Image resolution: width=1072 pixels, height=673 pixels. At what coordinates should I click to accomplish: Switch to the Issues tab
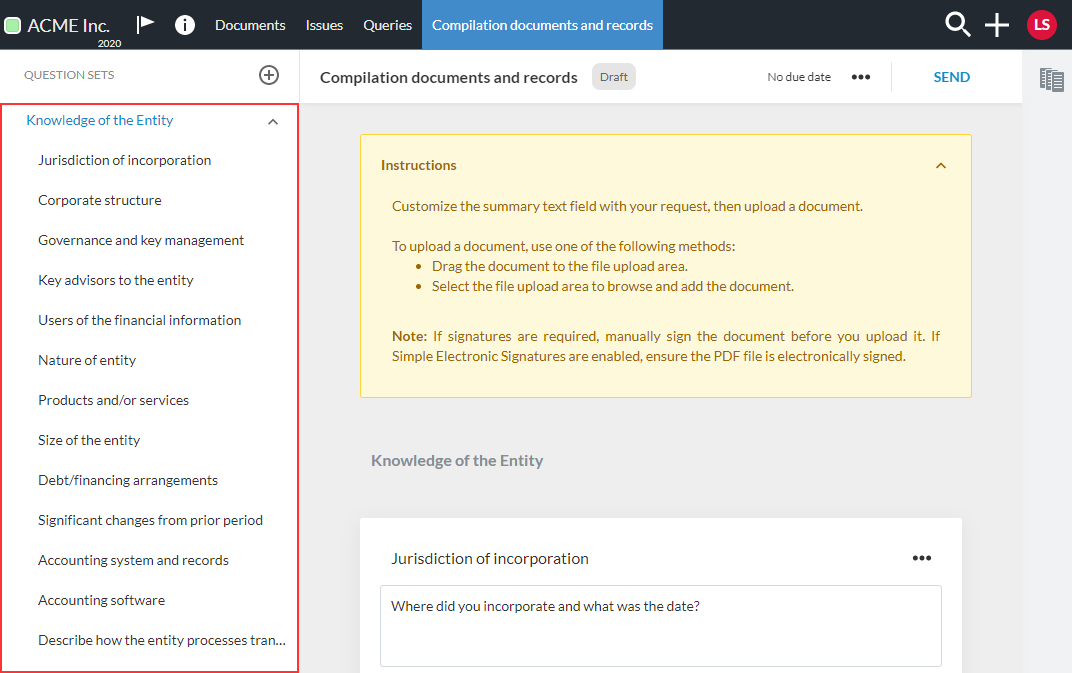click(324, 25)
